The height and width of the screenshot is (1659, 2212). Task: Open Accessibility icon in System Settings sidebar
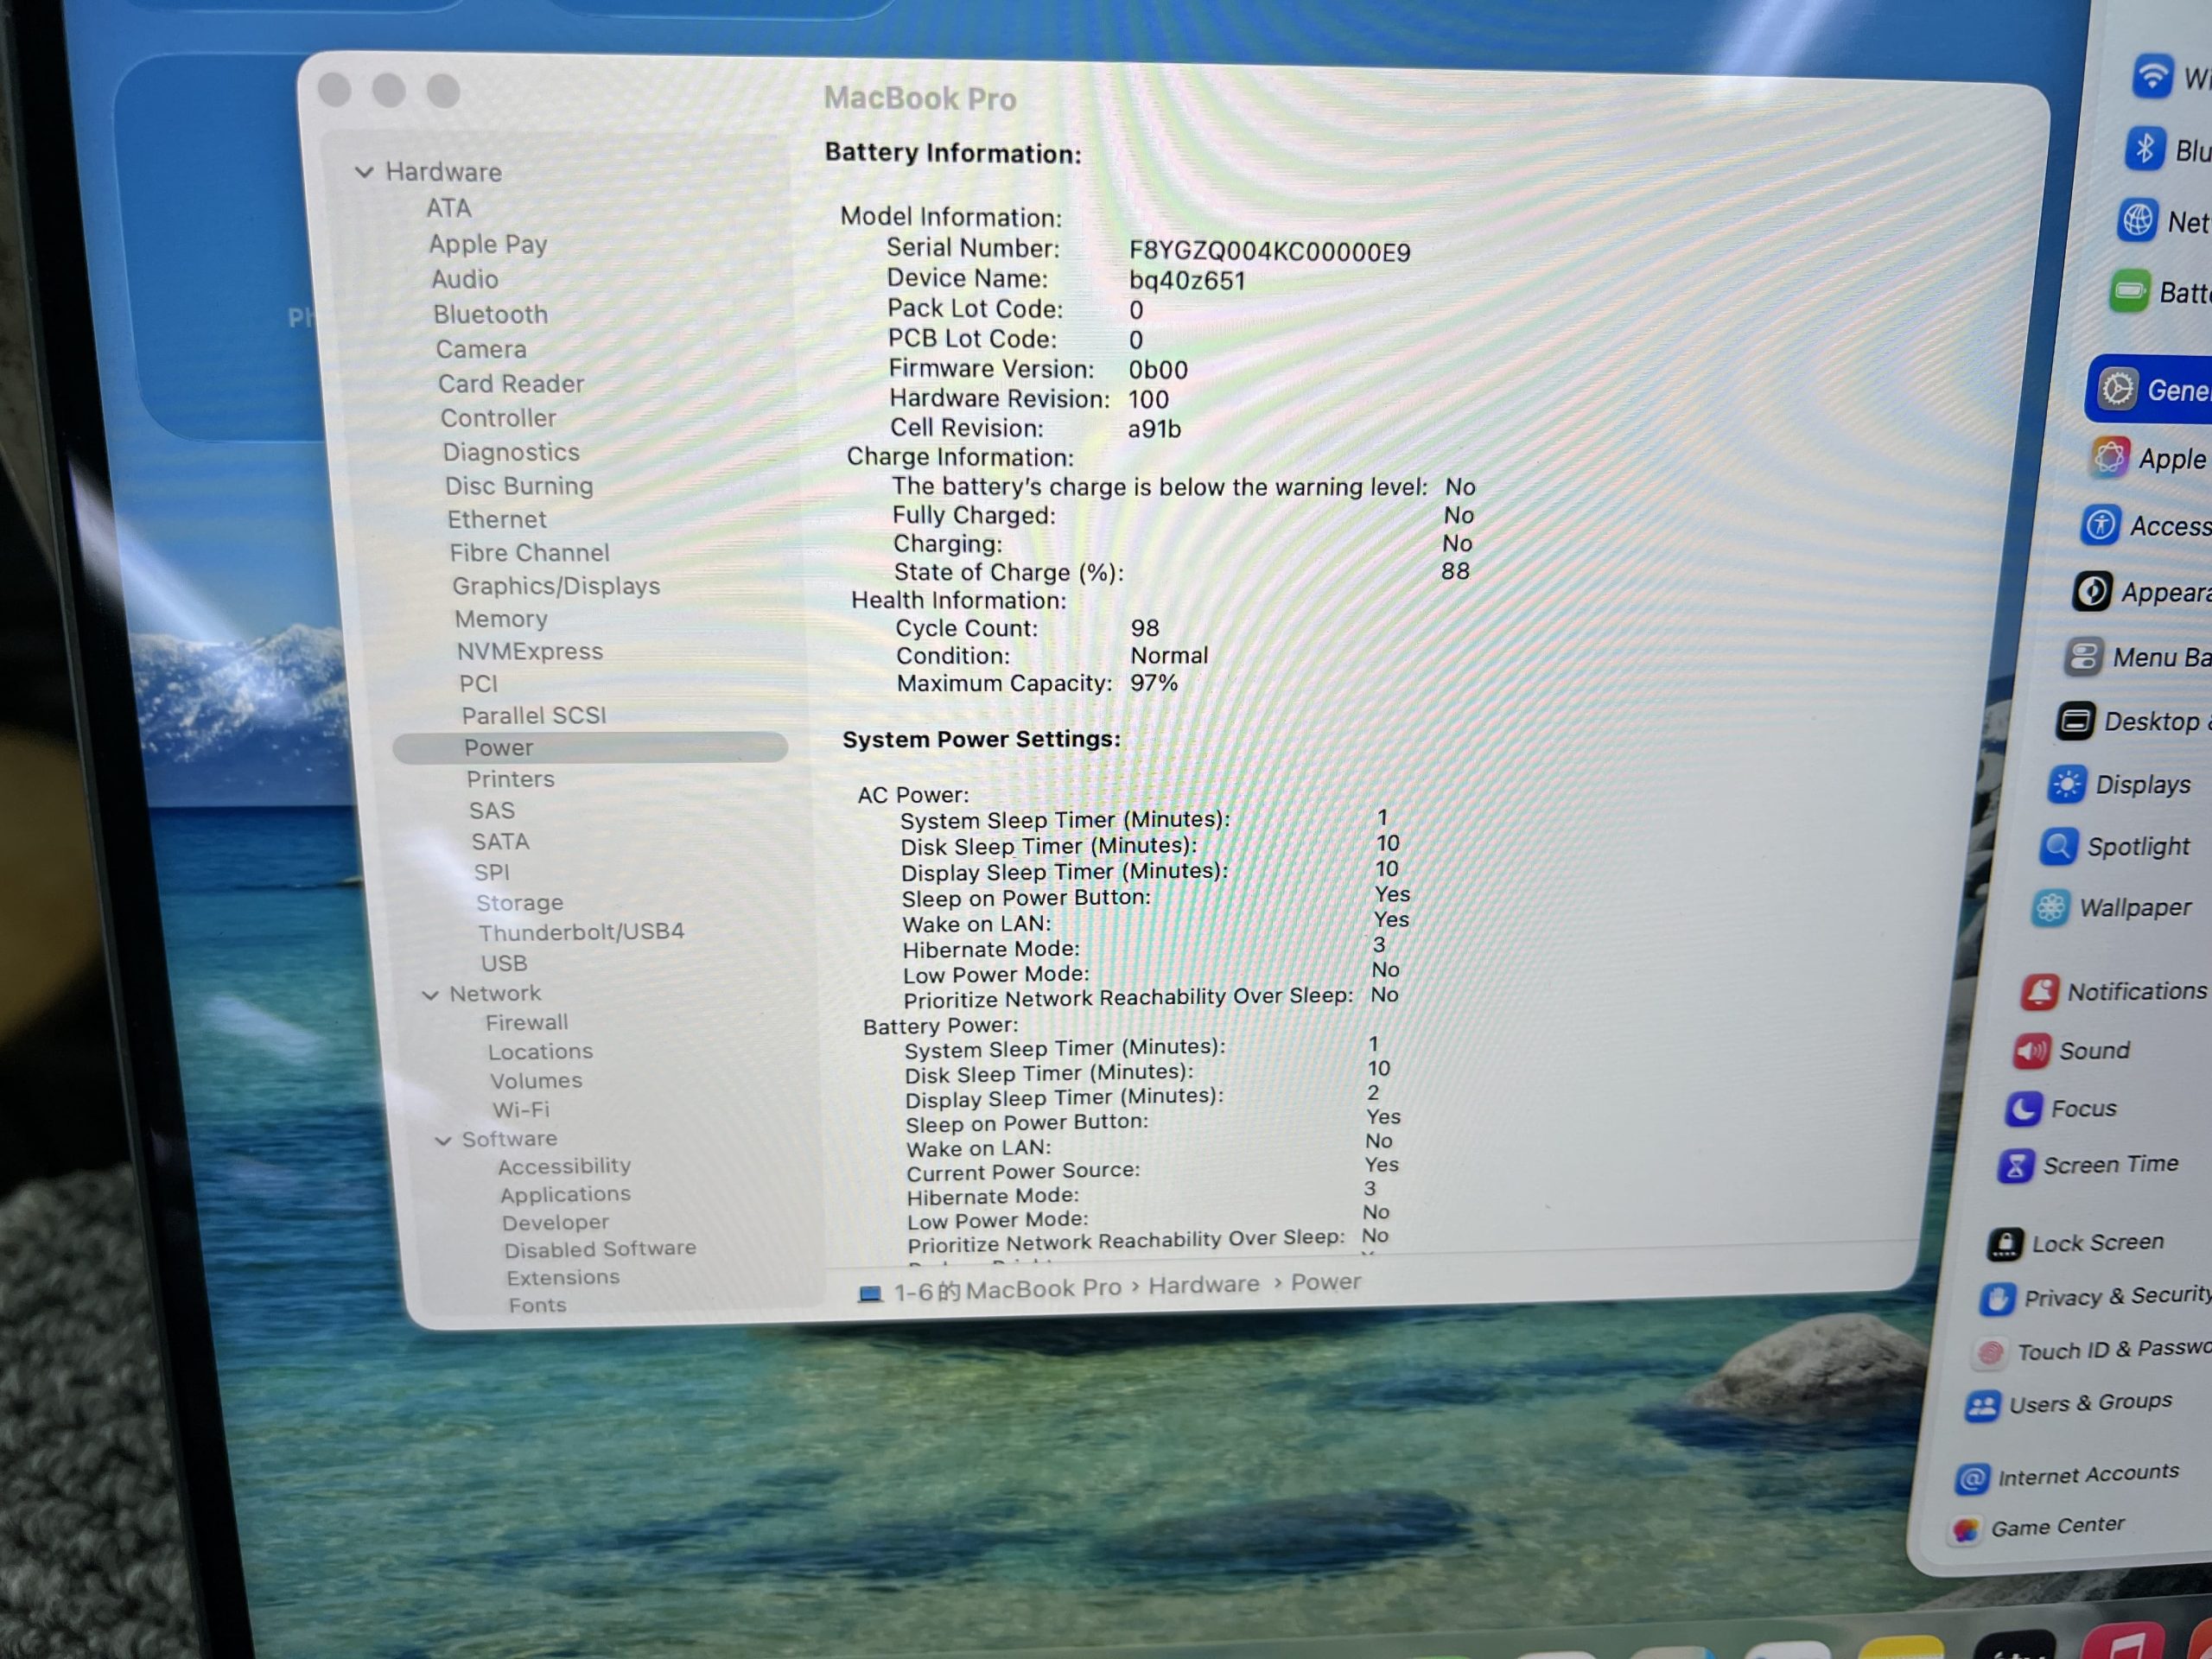[x=2101, y=525]
